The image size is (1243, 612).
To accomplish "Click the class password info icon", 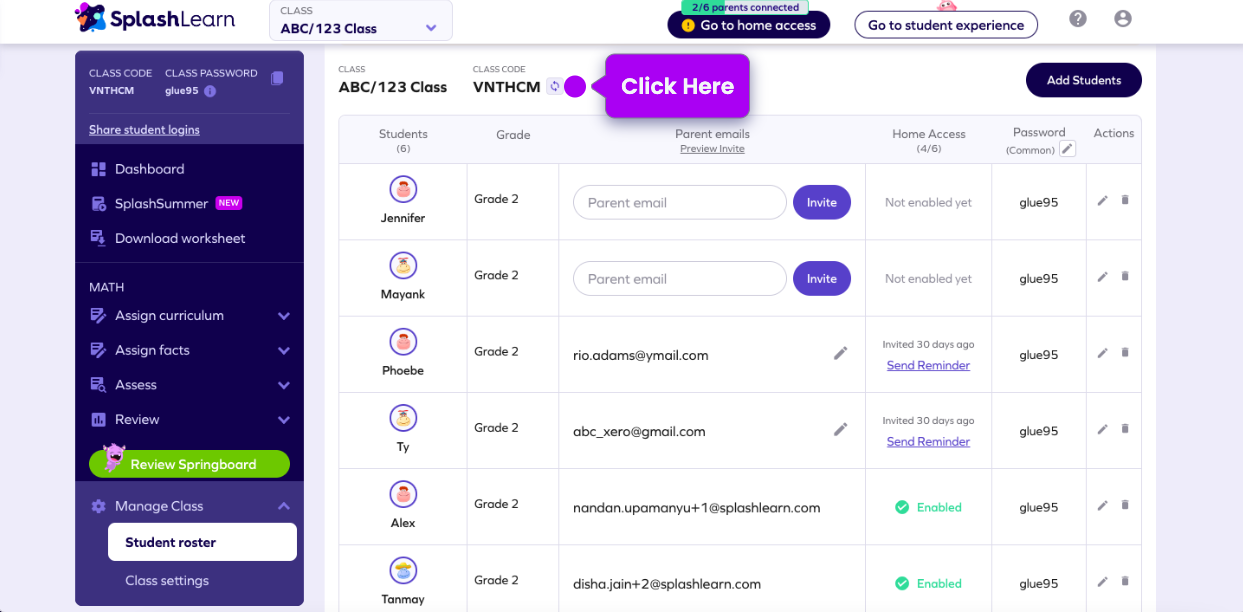I will pyautogui.click(x=210, y=91).
